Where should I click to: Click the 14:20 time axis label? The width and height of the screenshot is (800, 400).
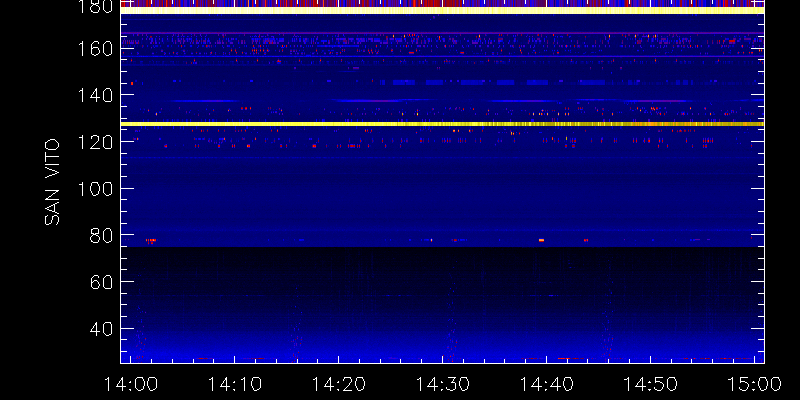338,384
